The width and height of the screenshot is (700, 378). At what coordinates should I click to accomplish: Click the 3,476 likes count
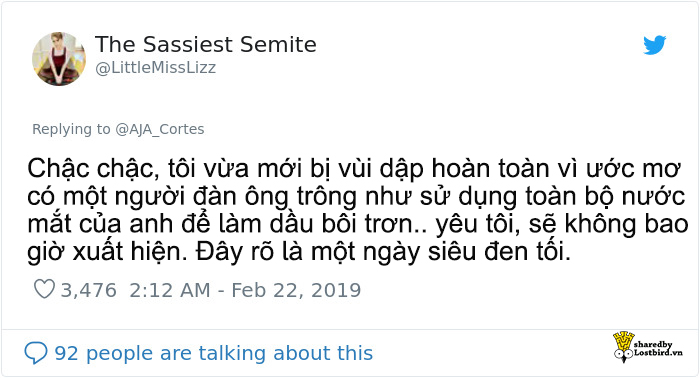(x=88, y=290)
